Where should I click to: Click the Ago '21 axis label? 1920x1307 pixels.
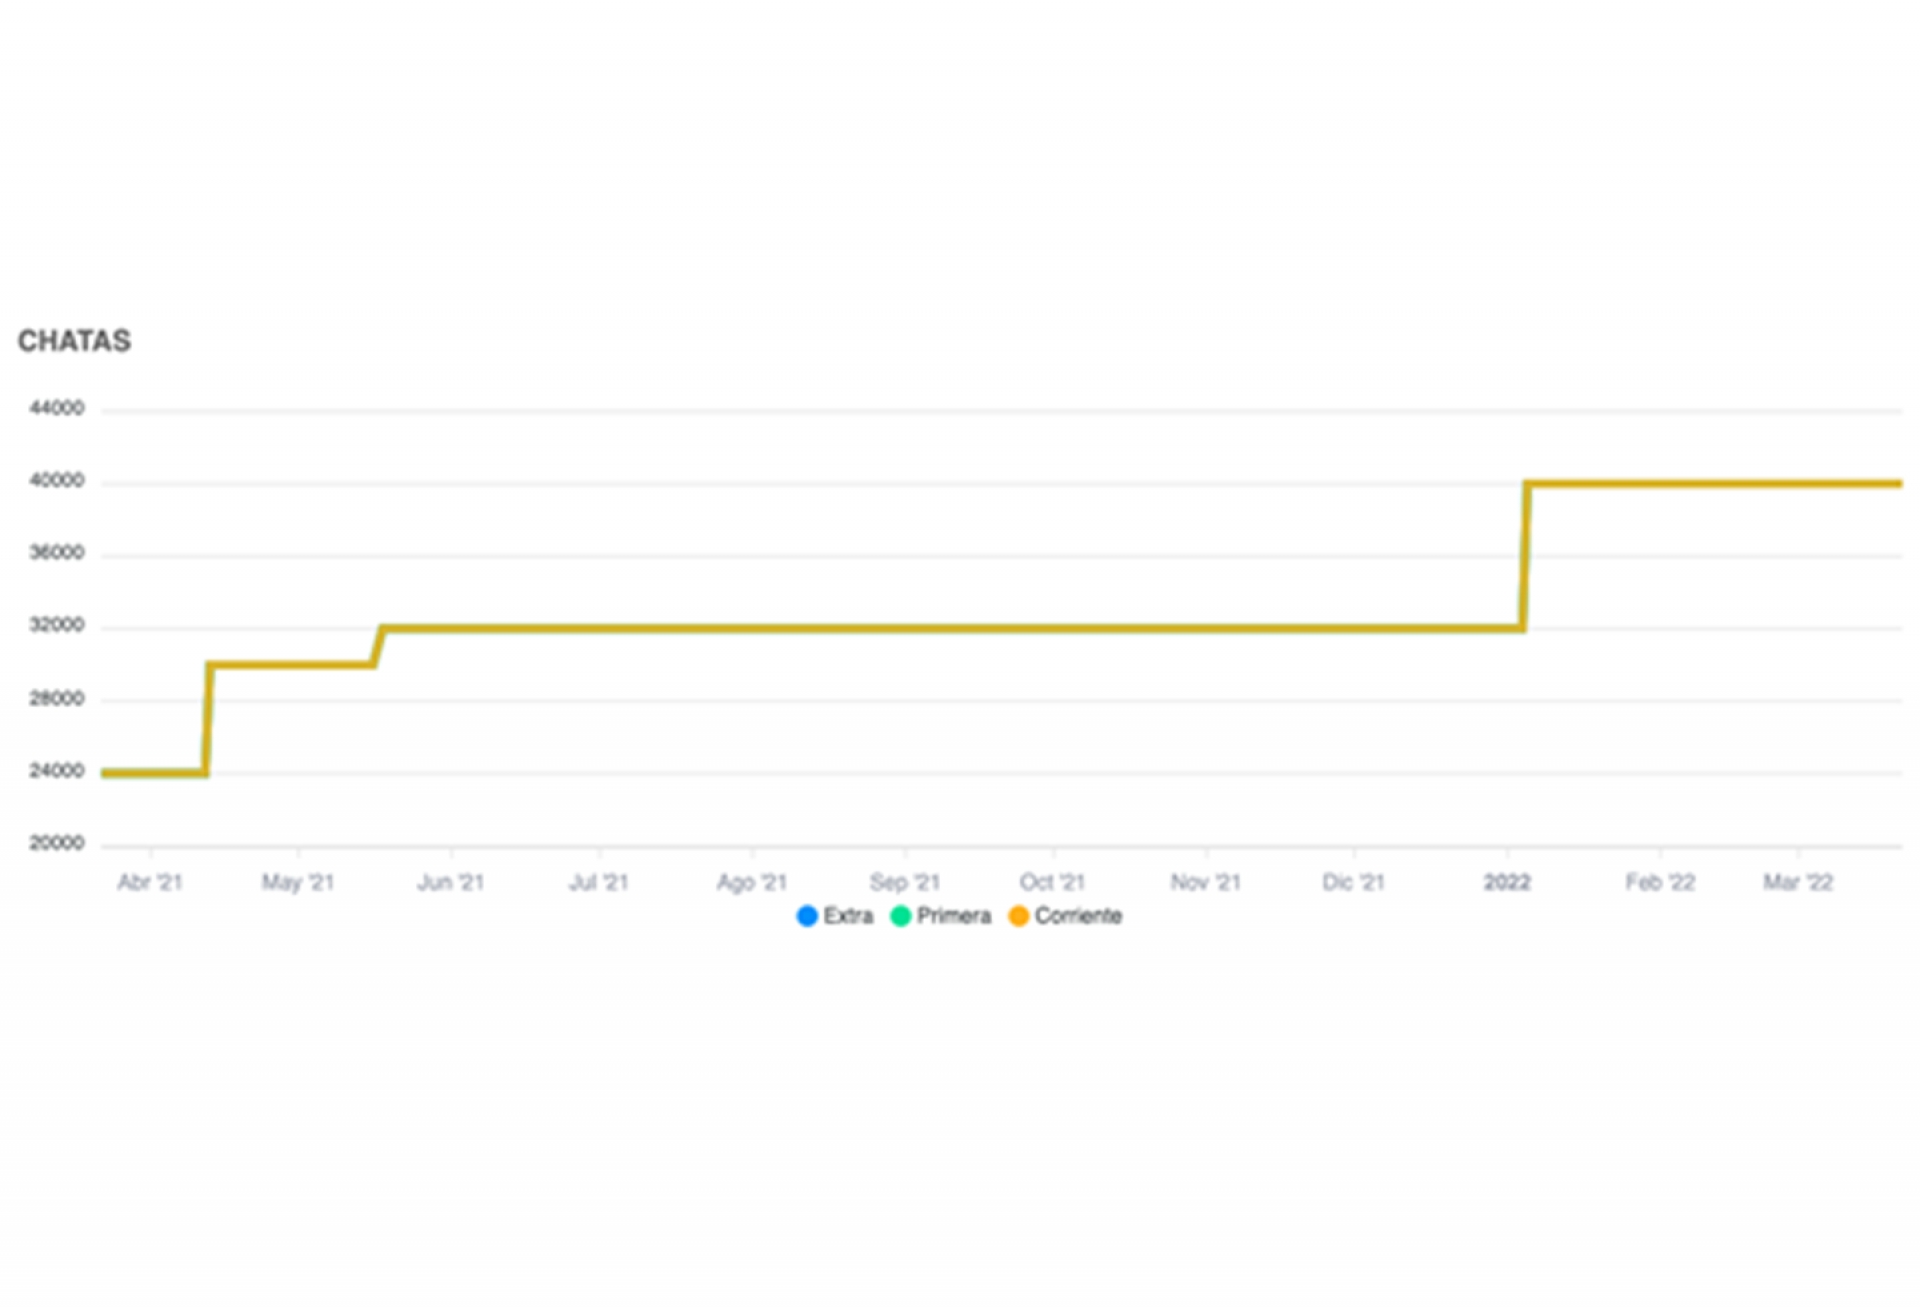[x=751, y=882]
